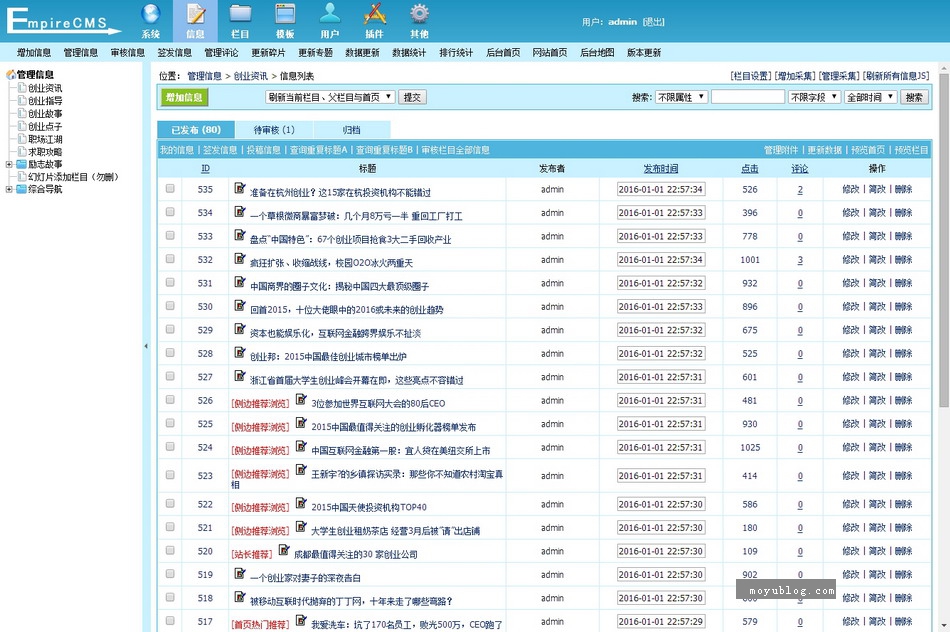Open the 查询重复标题A link
This screenshot has height=632, width=950.
[318, 150]
